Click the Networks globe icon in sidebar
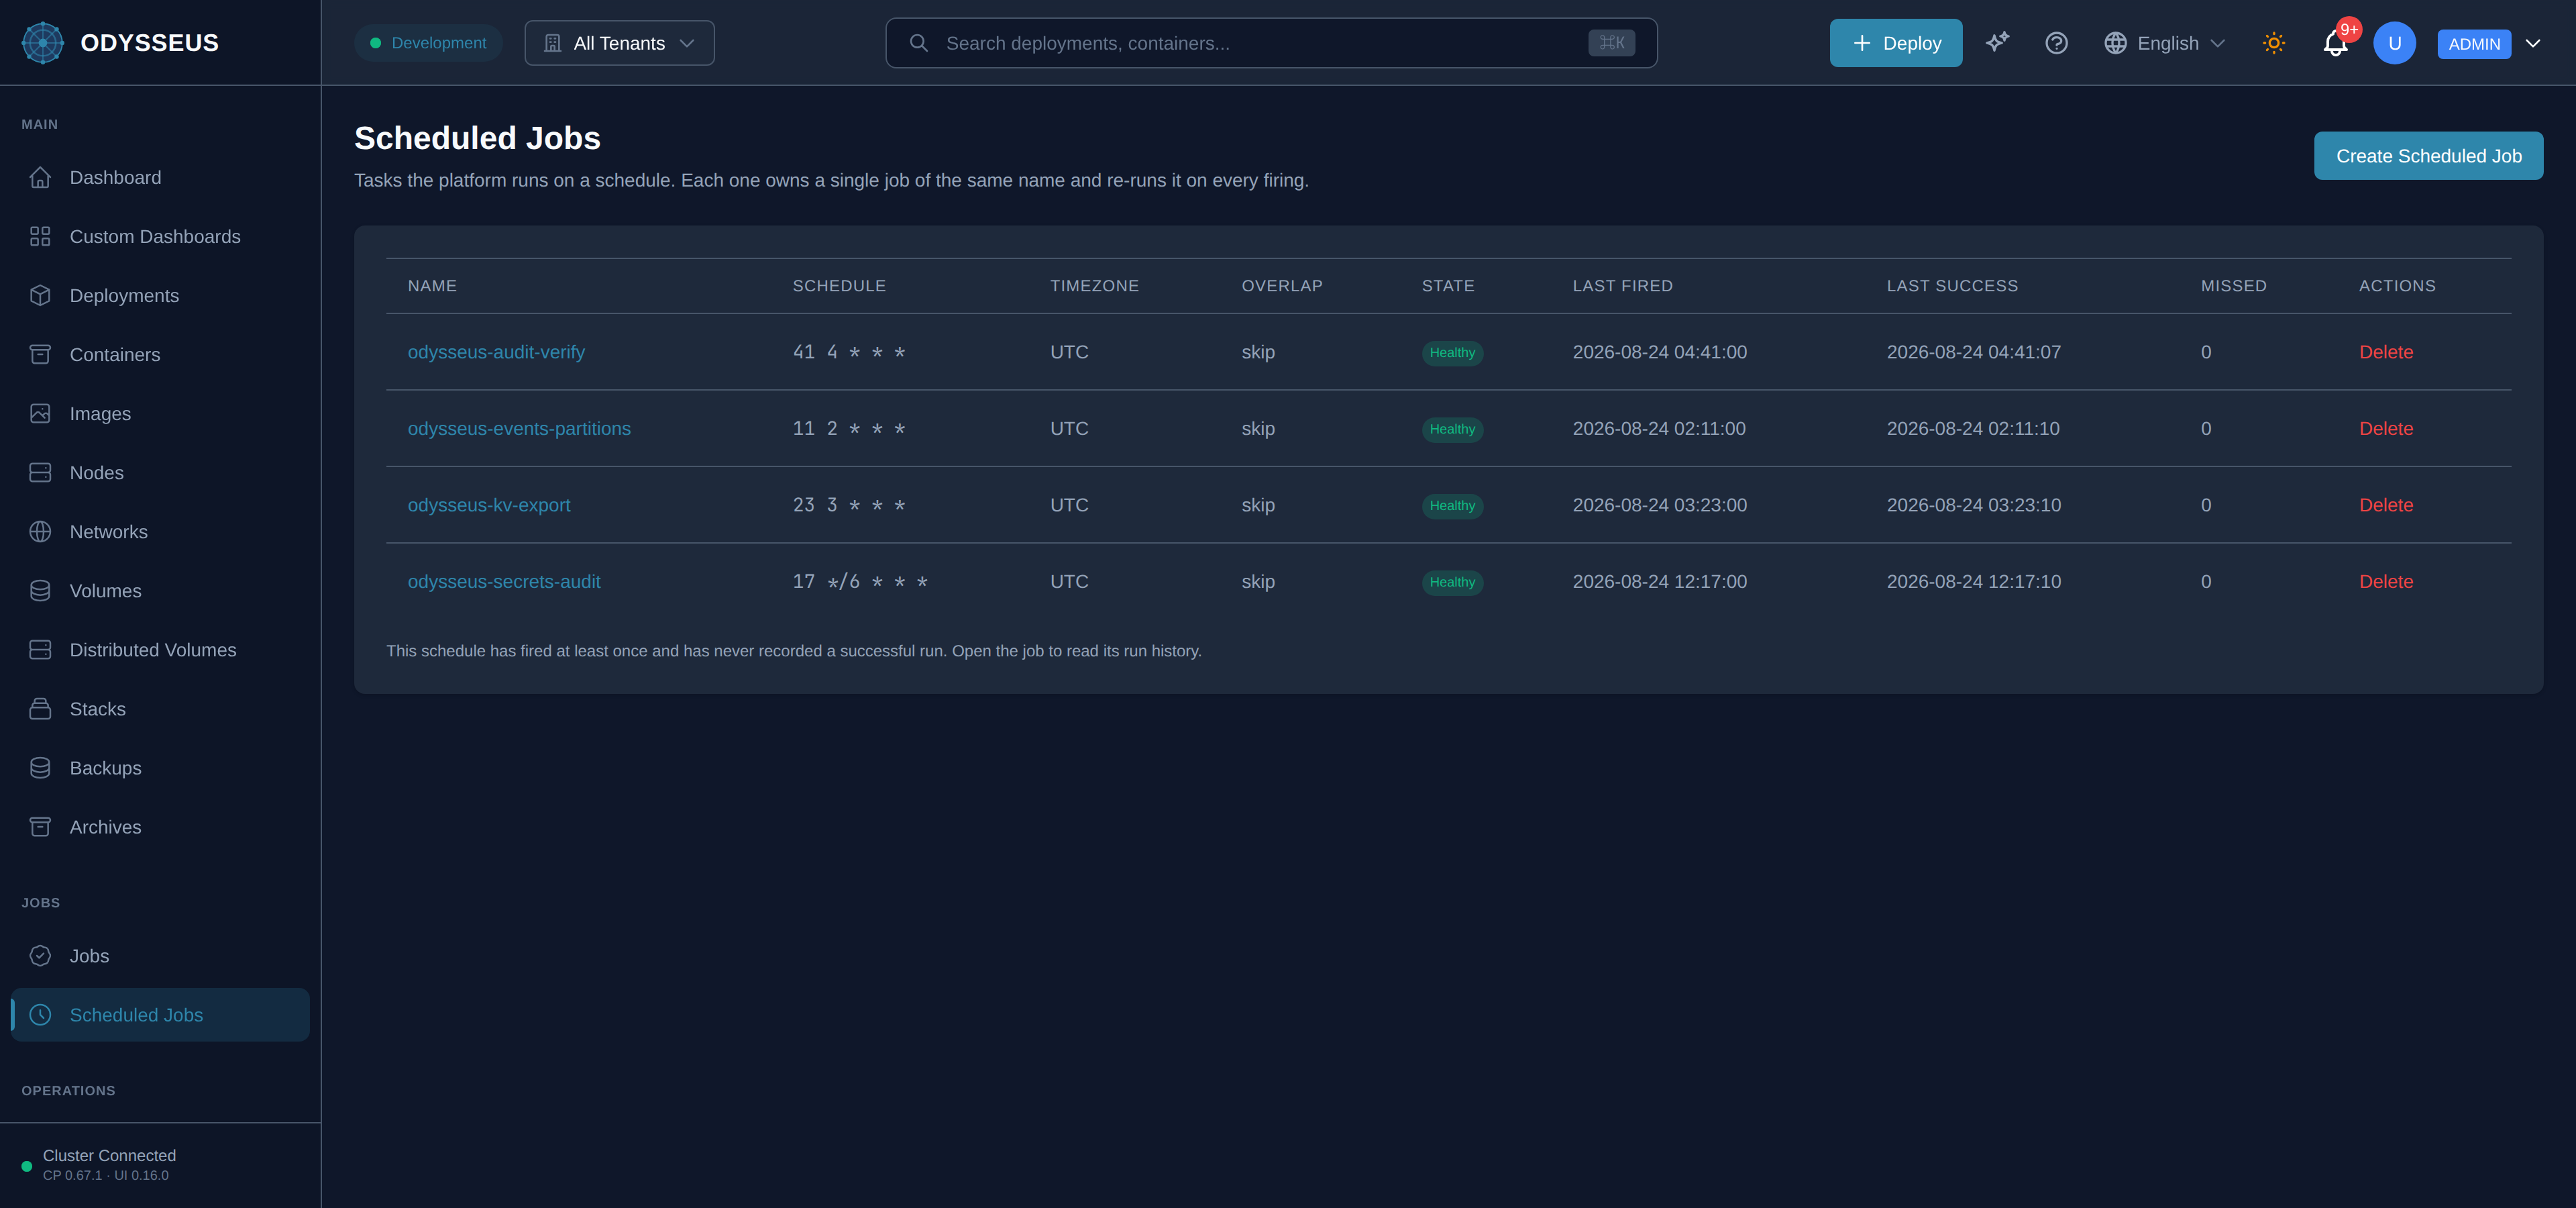Viewport: 2576px width, 1208px height. point(40,531)
